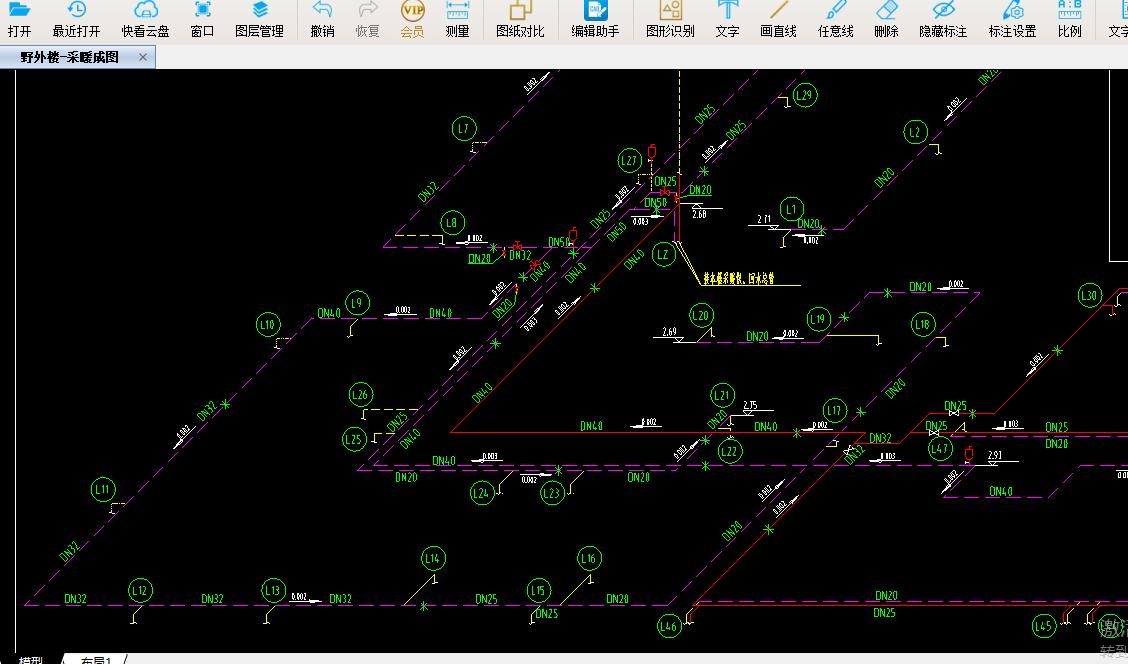Viewport: 1128px width, 664px height.
Task: Click the L22 circle marker
Action: point(729,452)
